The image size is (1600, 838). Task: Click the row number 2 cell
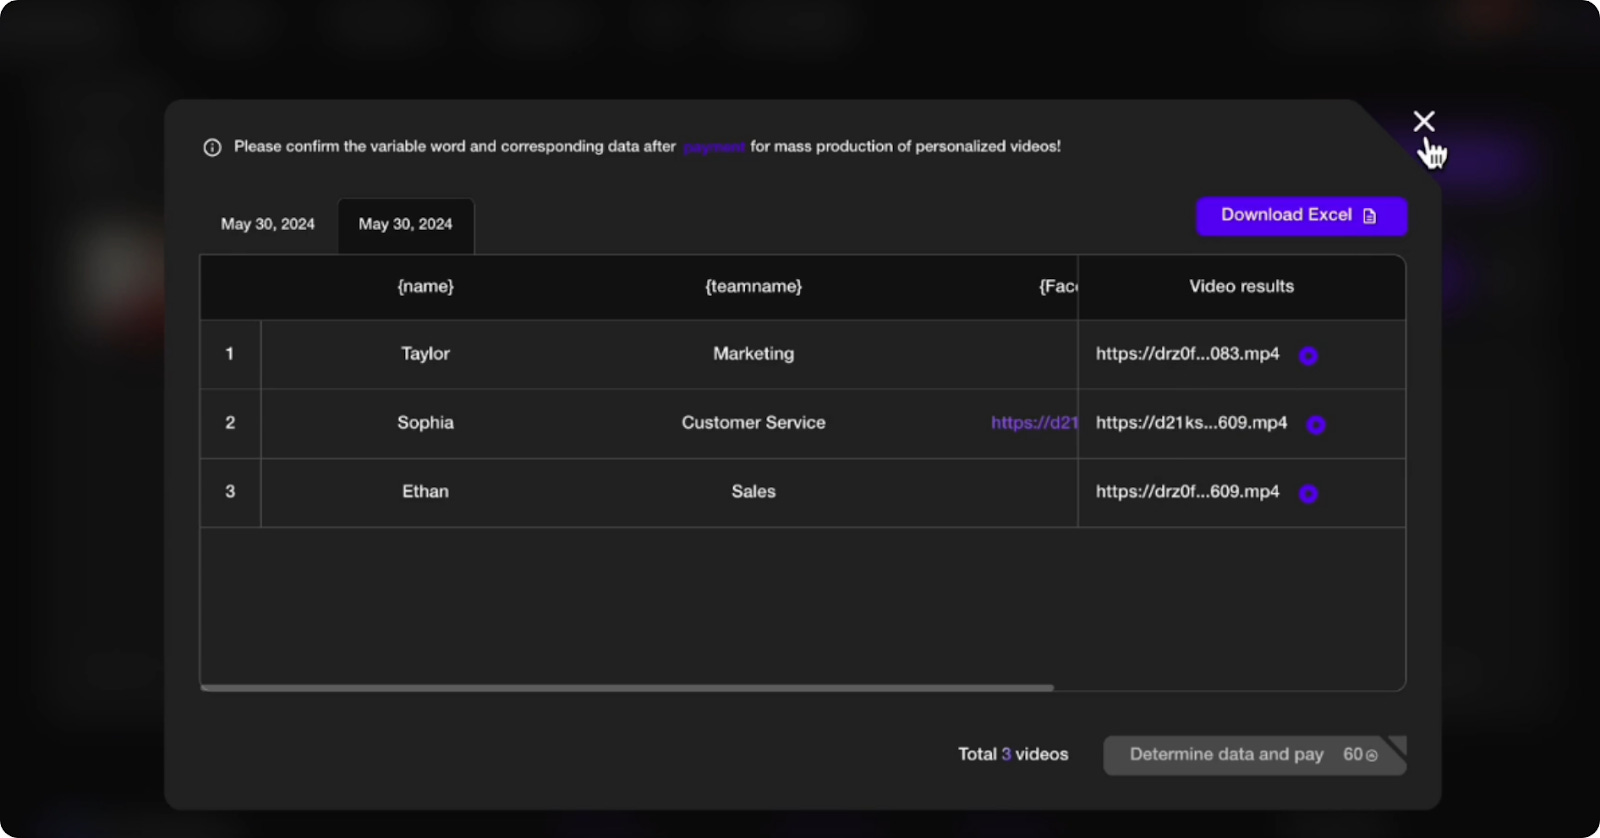pos(230,423)
